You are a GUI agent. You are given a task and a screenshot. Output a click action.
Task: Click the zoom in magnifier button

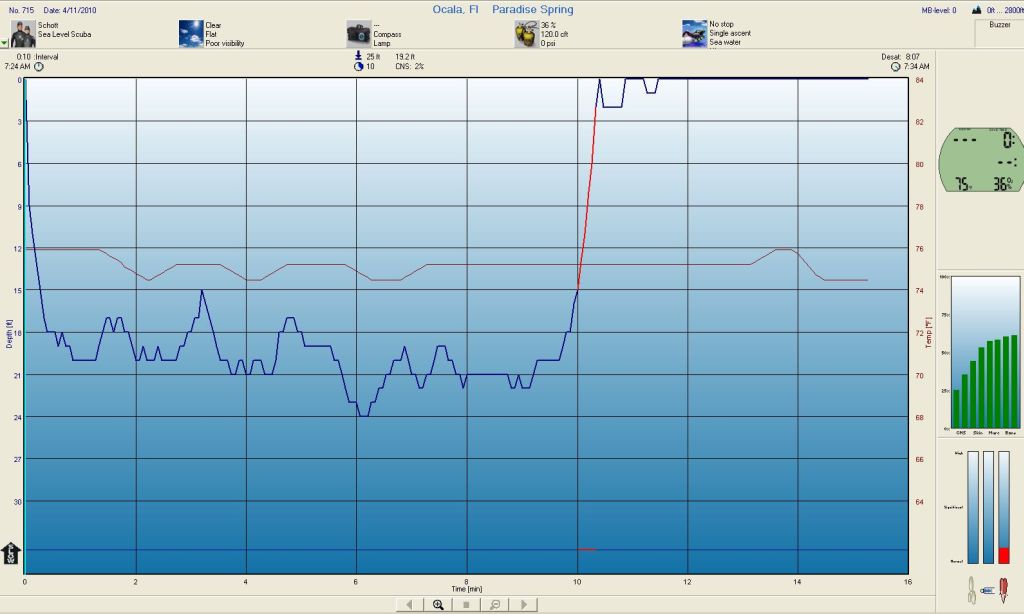point(438,605)
